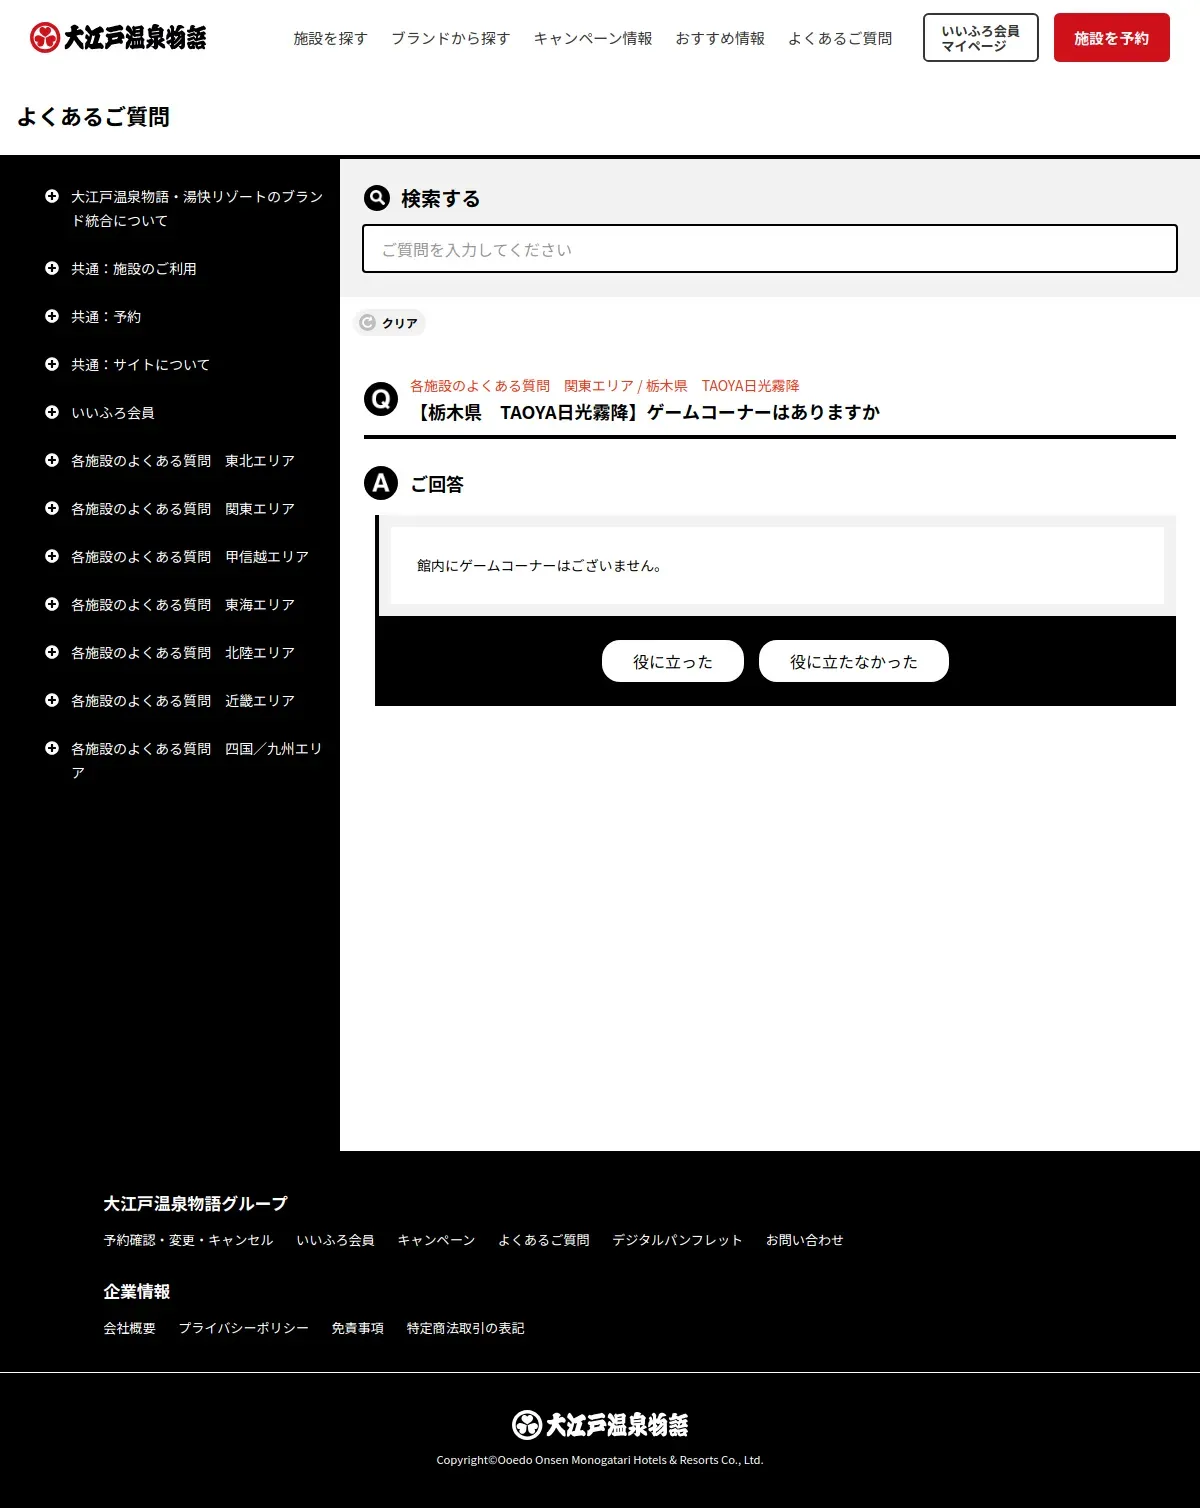Viewport: 1200px width, 1508px height.
Task: Expand plus icon for 東北エリア questions
Action: 52,460
